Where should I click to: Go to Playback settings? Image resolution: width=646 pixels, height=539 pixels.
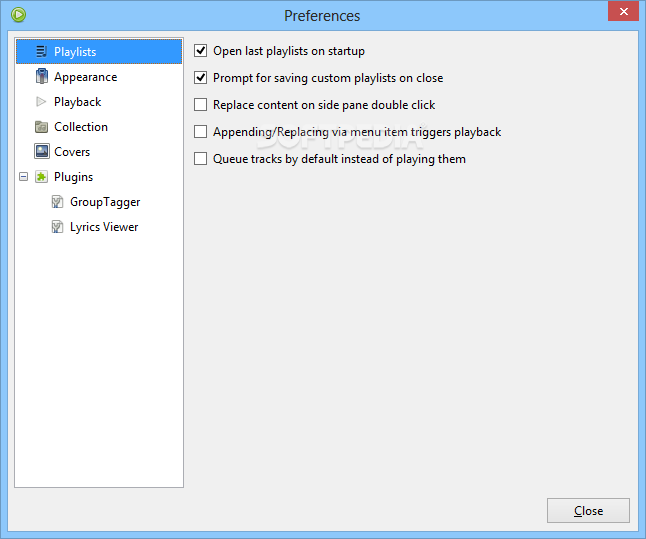tap(77, 102)
